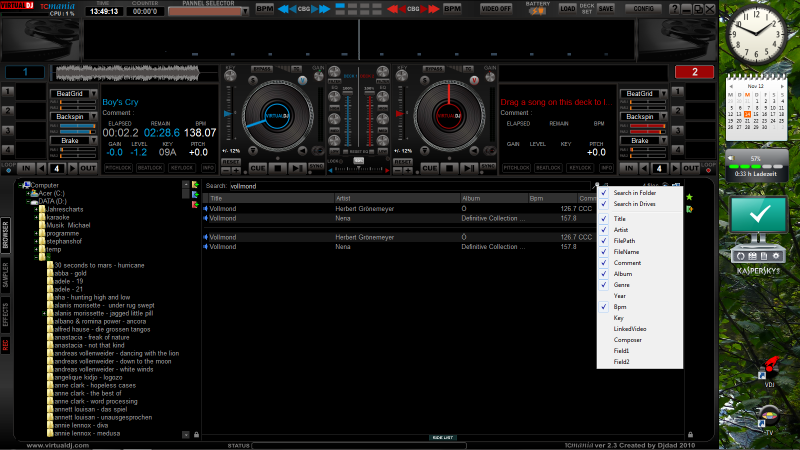Halve the loop length on deck 1

[x=42, y=168]
